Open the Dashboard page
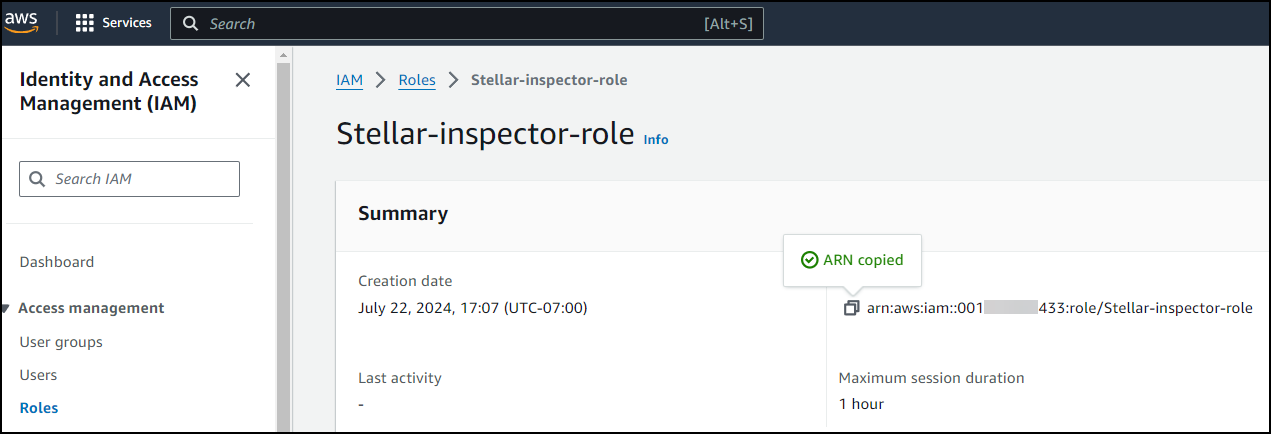Screen dimensions: 1271x434 point(57,262)
